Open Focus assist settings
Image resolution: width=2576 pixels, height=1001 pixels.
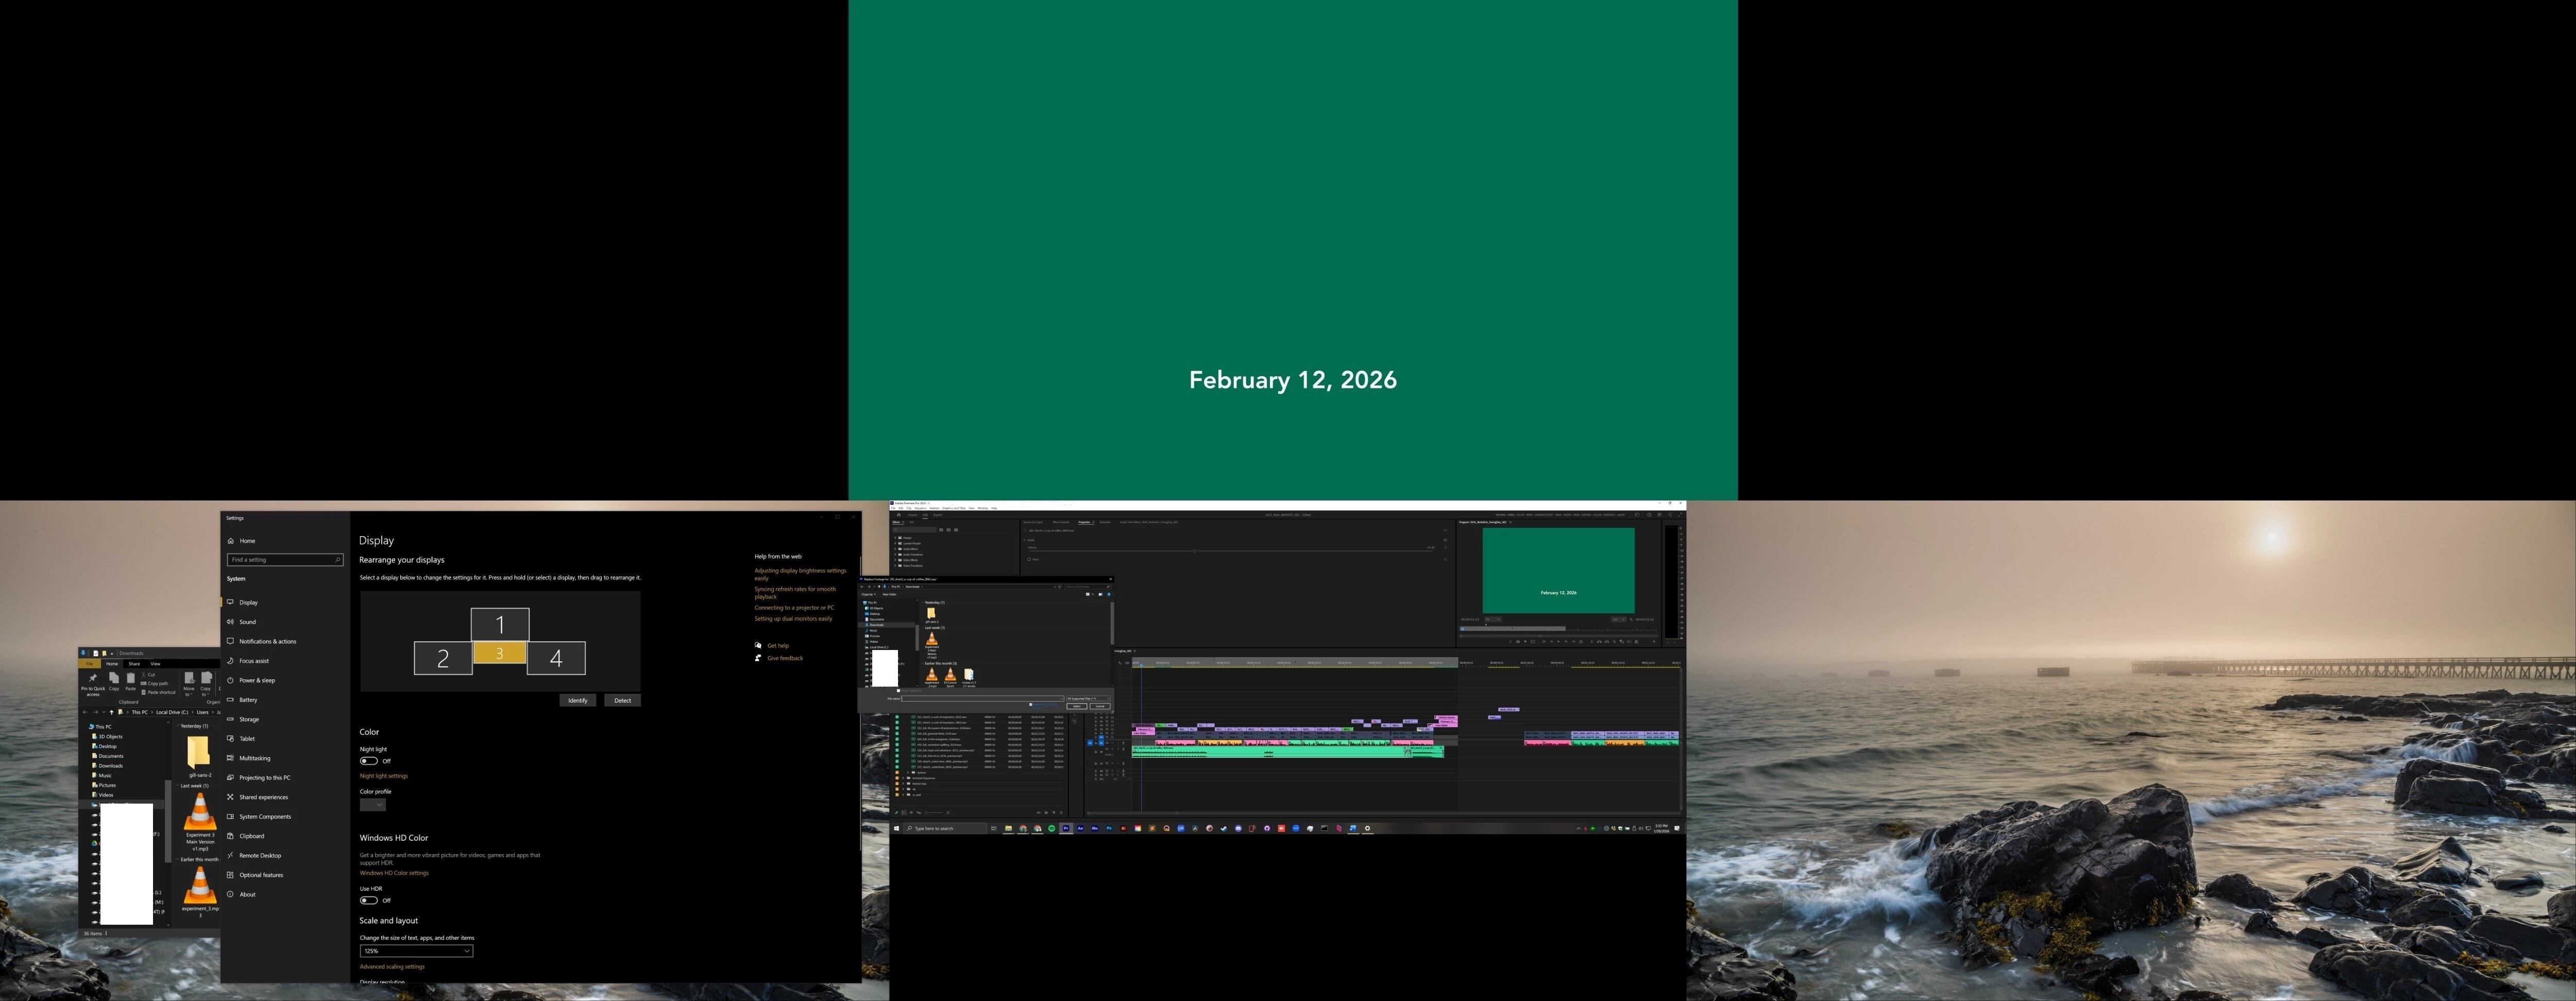[253, 661]
